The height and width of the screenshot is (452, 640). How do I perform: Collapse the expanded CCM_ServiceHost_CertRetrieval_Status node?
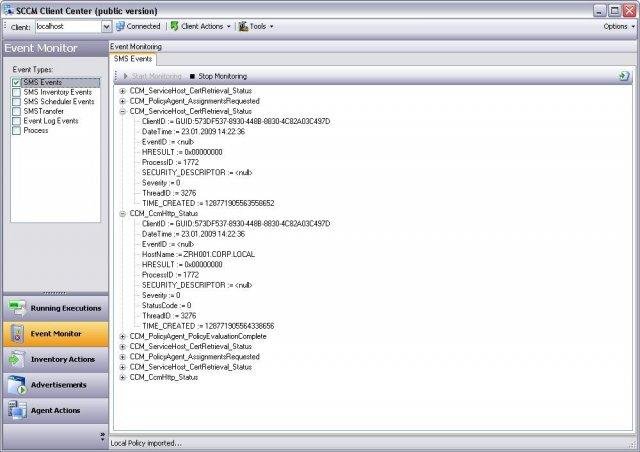[122, 111]
